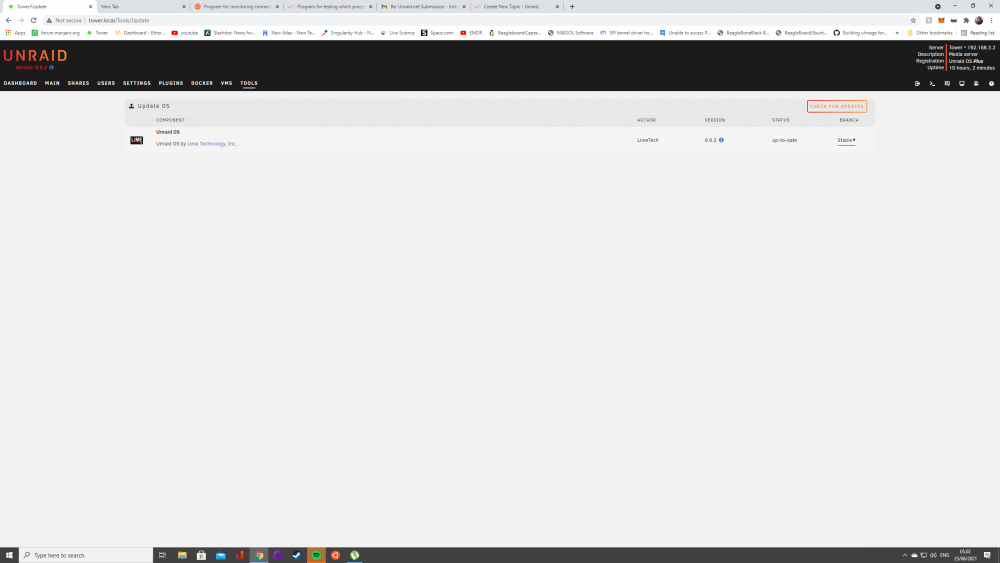Open the Space.com bookmark

(437, 33)
